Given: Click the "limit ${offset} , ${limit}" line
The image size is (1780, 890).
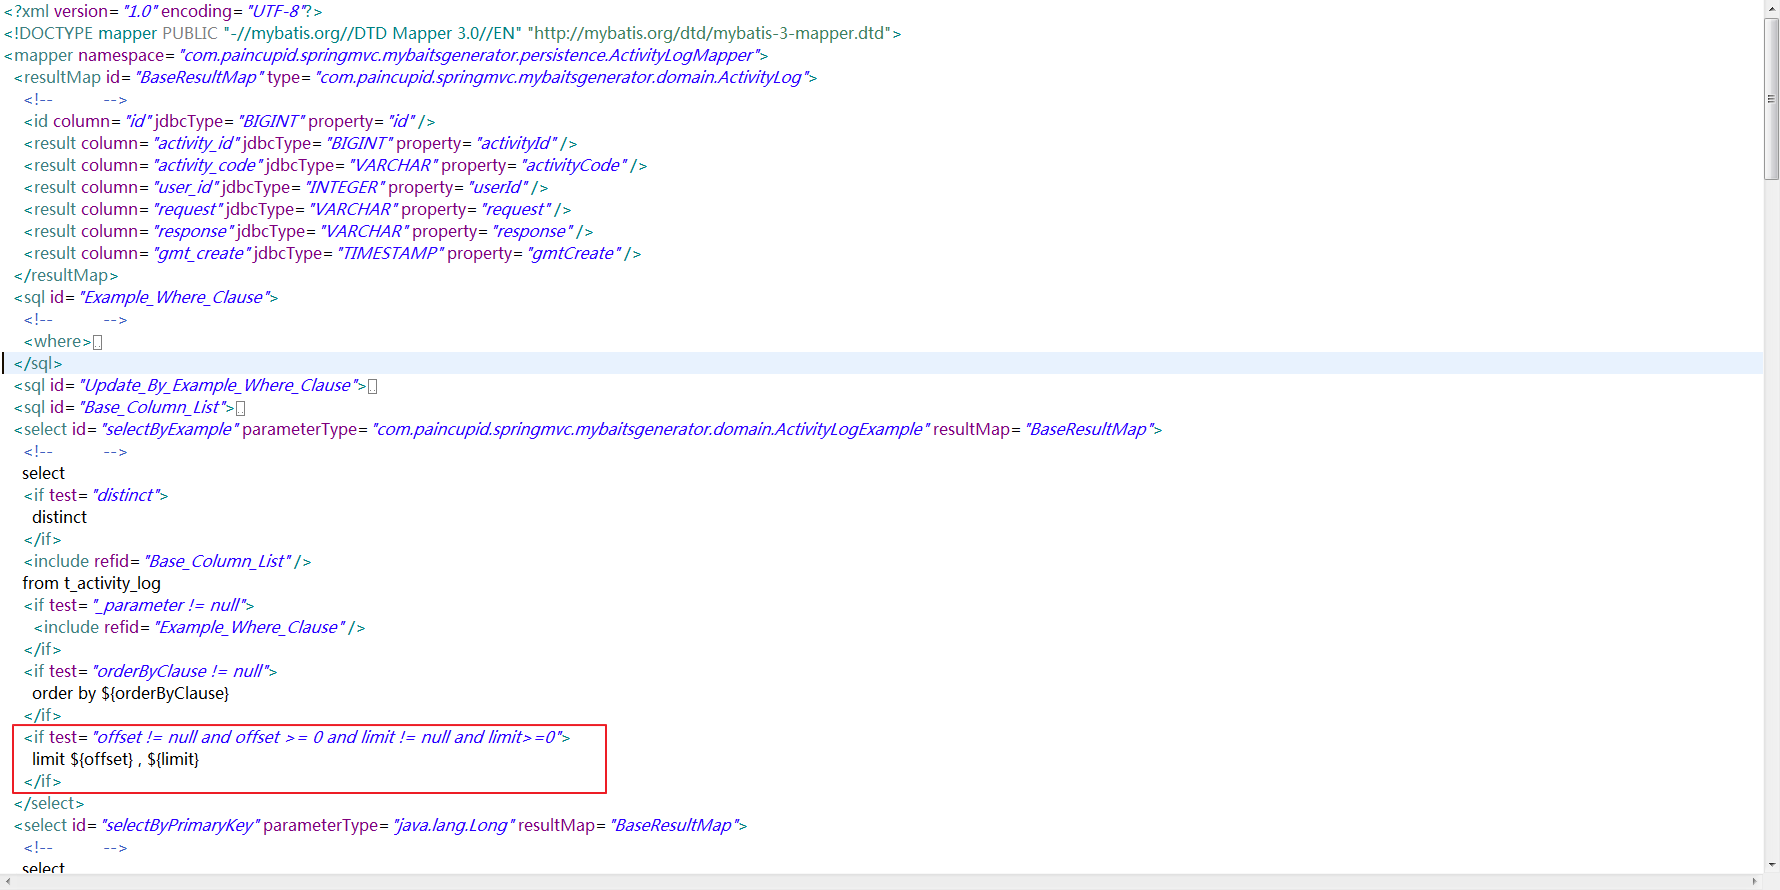Looking at the screenshot, I should tap(116, 760).
